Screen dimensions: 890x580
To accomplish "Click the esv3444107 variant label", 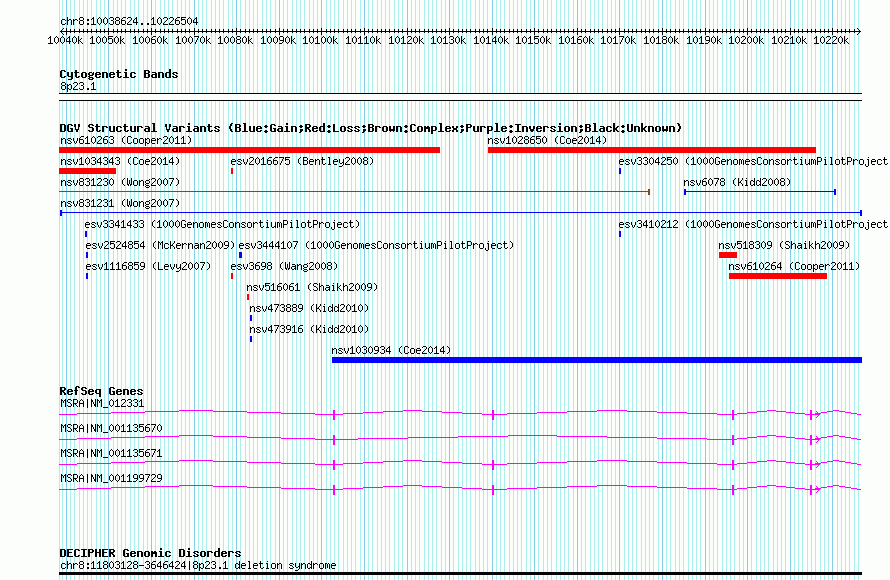I will pyautogui.click(x=376, y=245).
